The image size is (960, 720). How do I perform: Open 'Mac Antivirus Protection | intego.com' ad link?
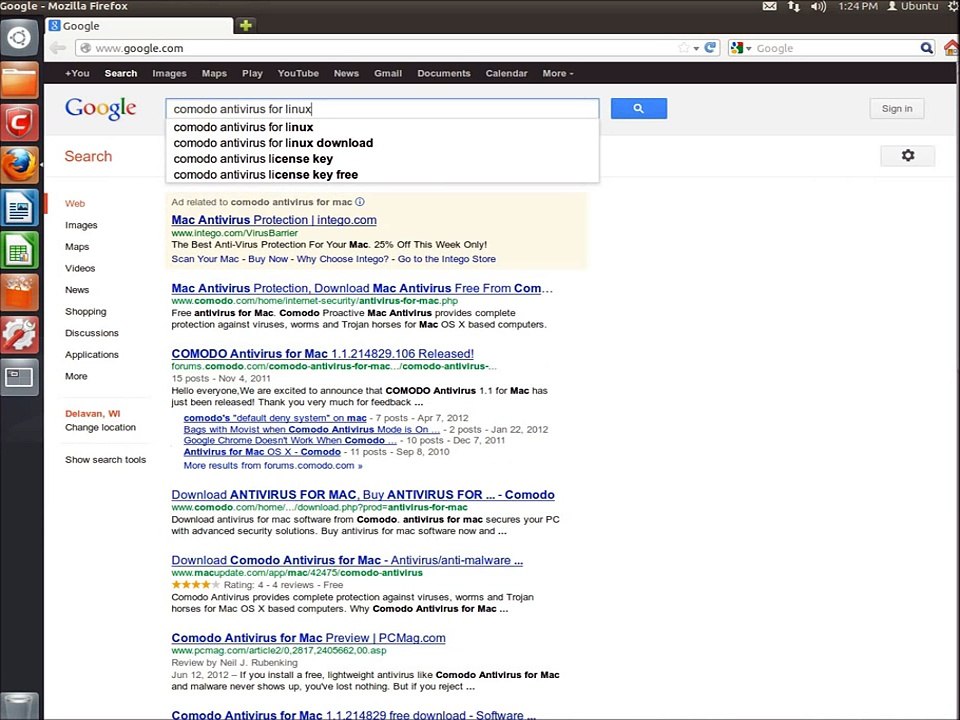point(274,220)
